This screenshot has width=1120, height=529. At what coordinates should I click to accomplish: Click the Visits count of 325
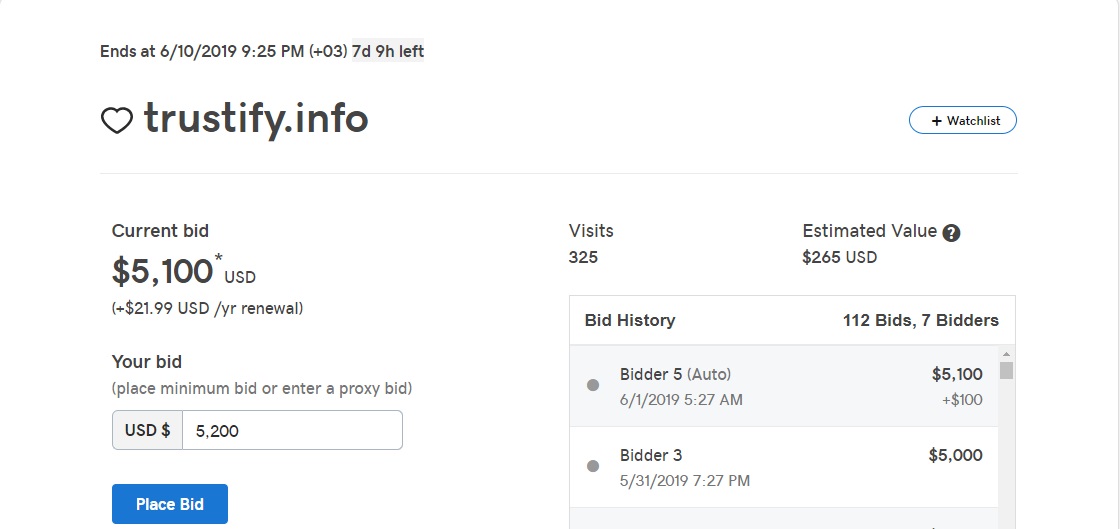tap(583, 257)
